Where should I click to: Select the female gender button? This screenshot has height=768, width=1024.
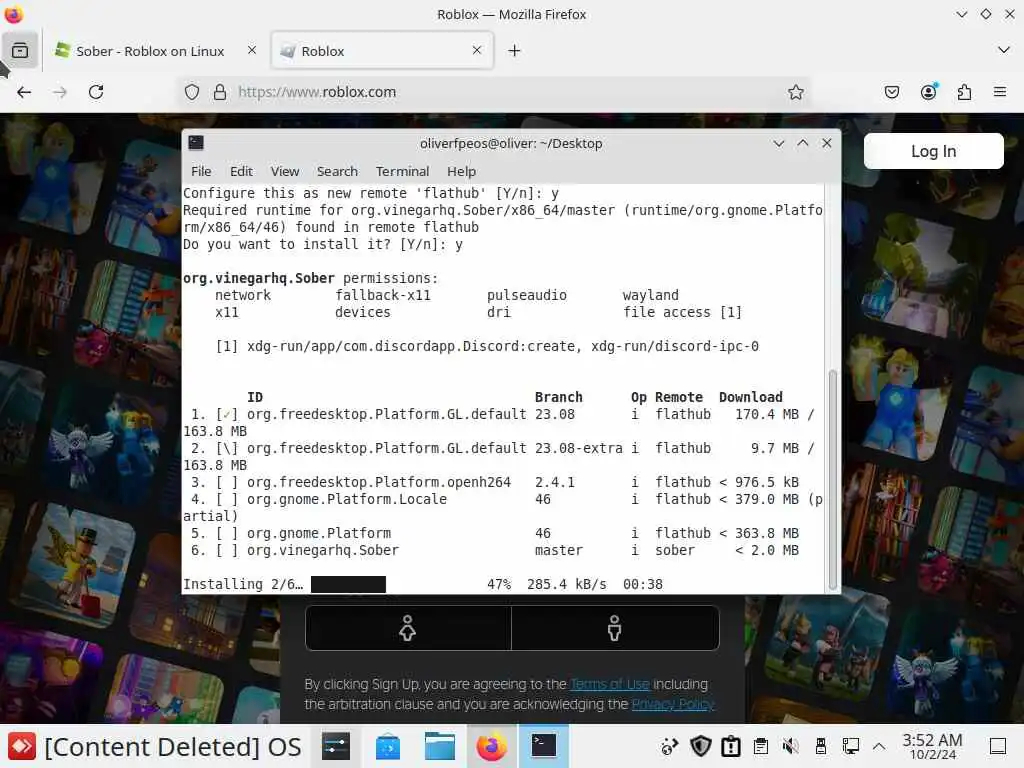coord(408,628)
